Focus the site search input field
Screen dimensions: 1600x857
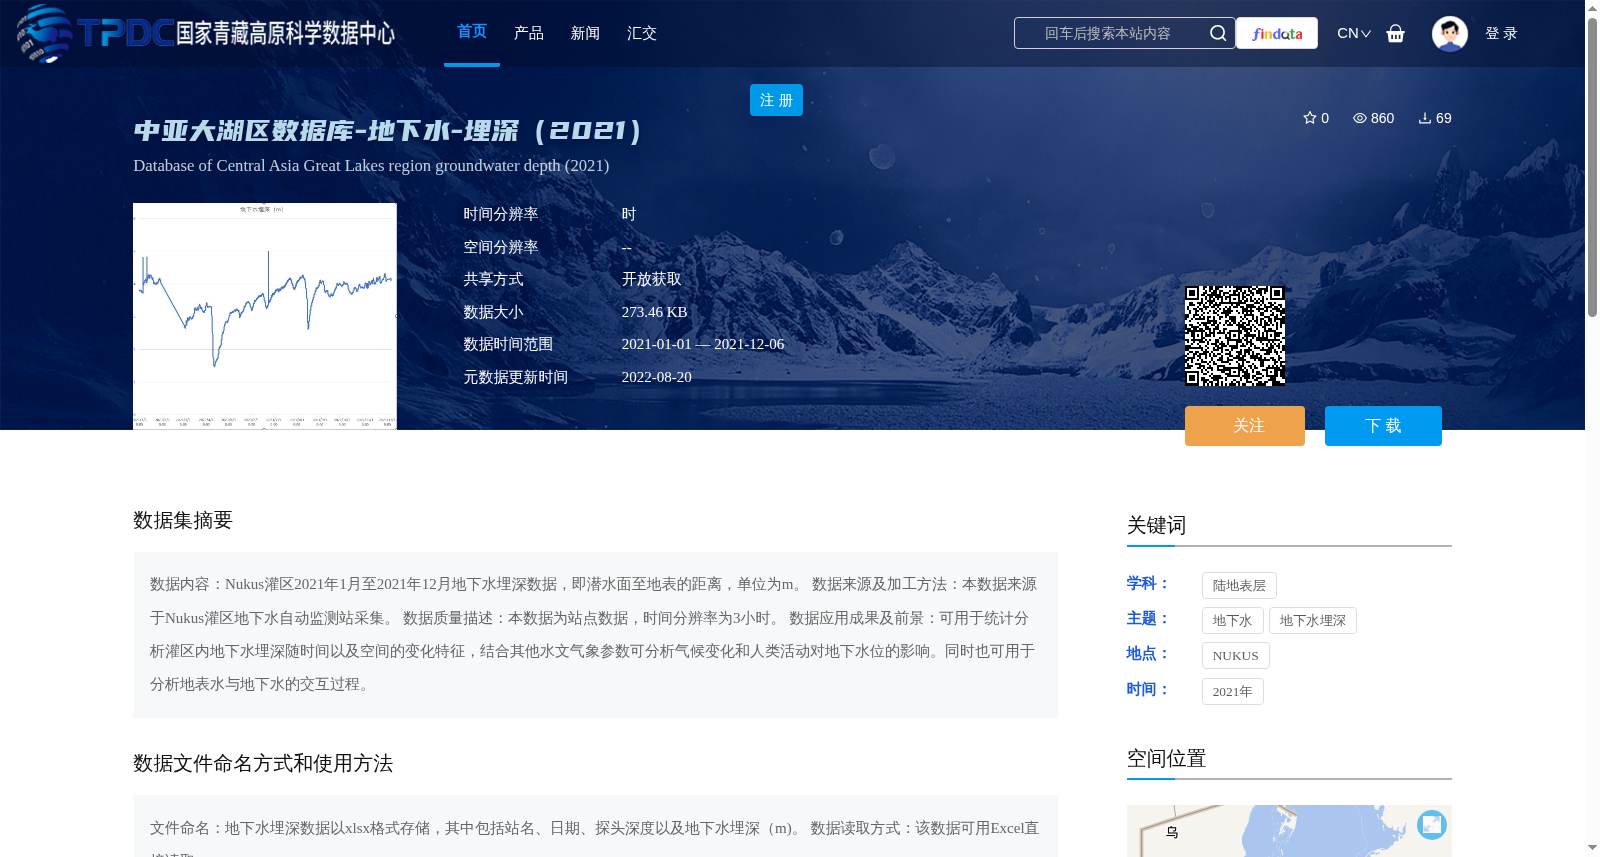coord(1110,33)
